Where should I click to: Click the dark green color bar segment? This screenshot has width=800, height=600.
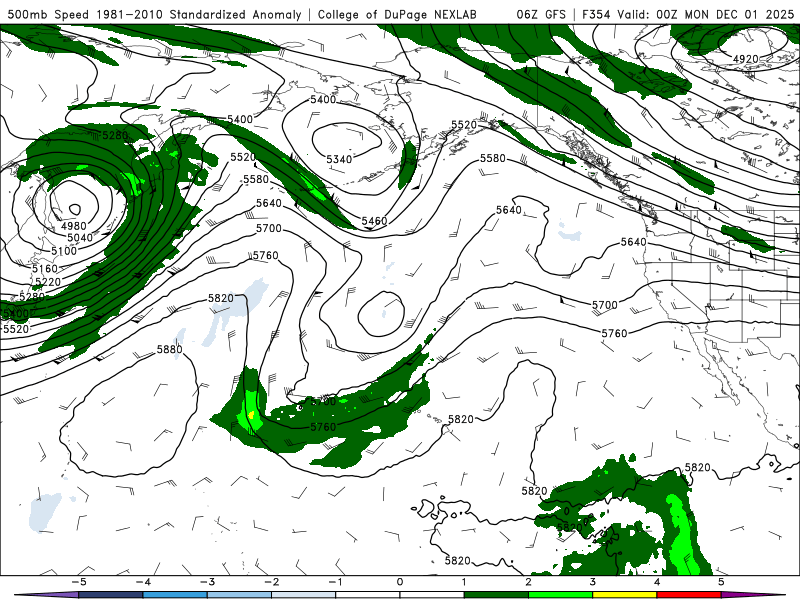496,595
